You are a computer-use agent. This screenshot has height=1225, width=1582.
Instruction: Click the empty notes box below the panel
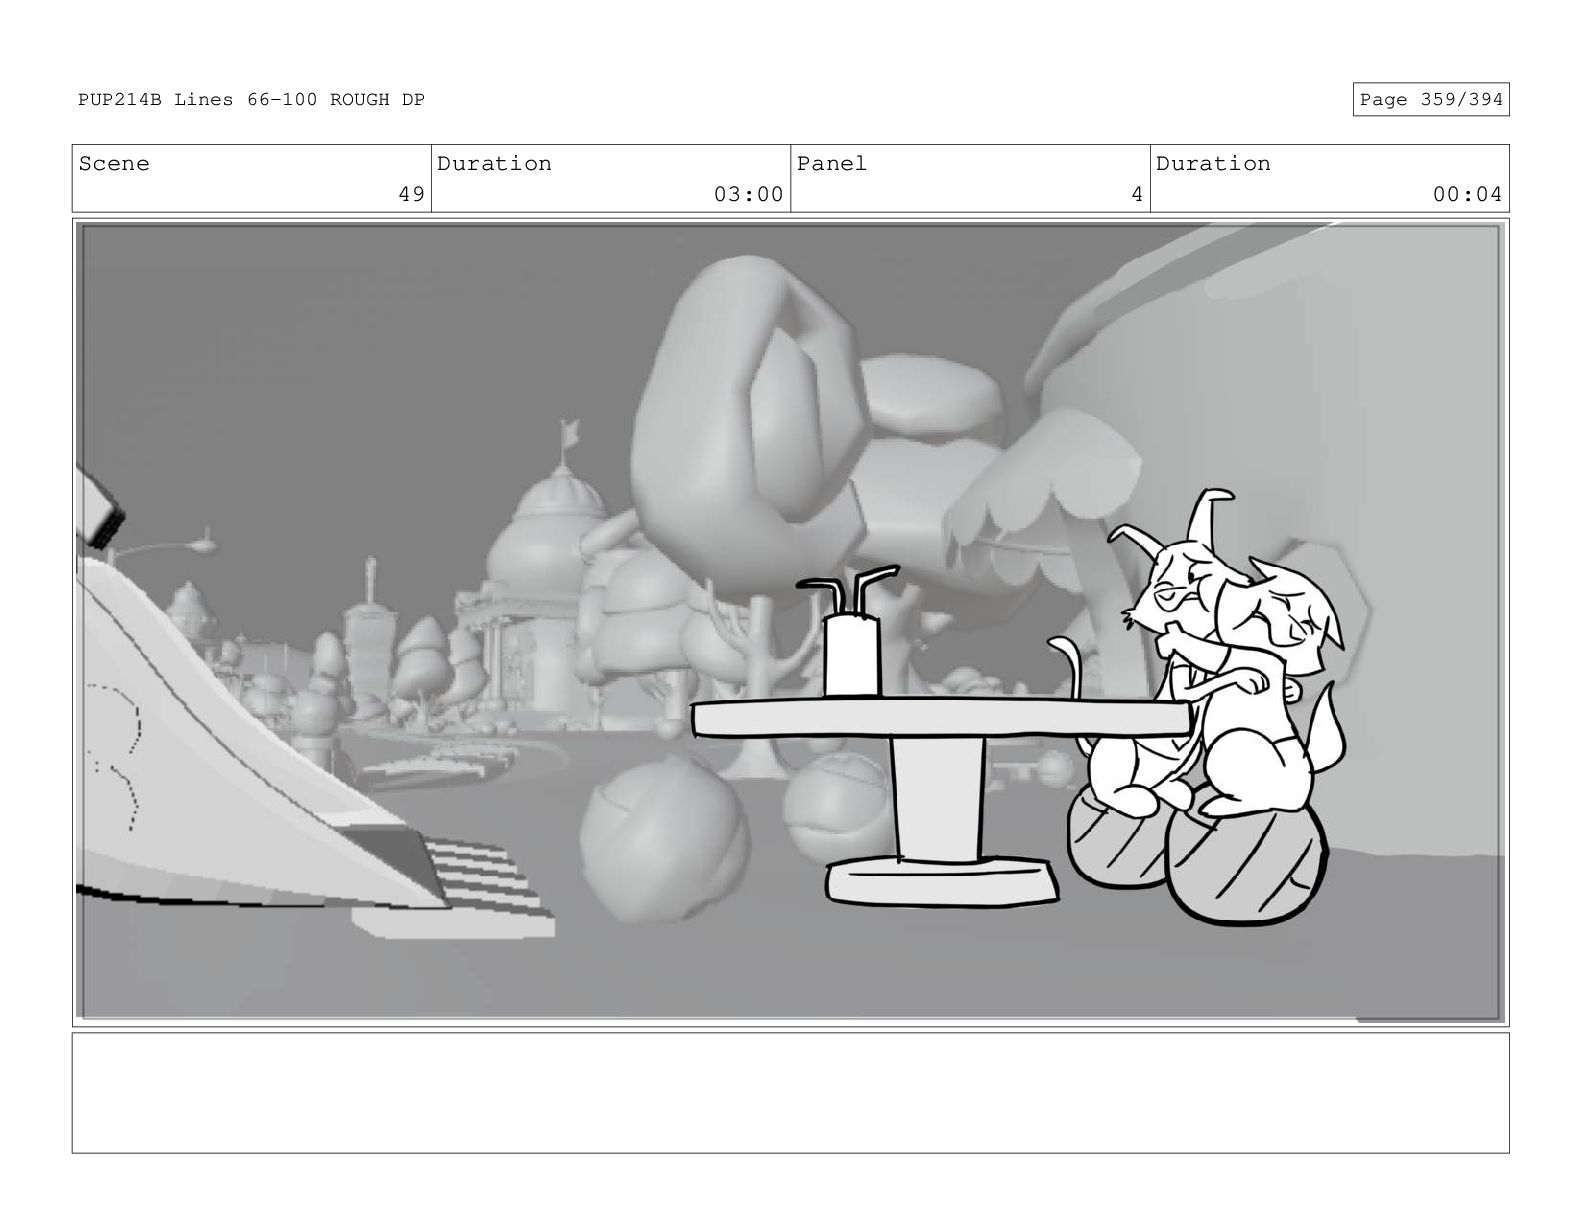coord(790,1093)
